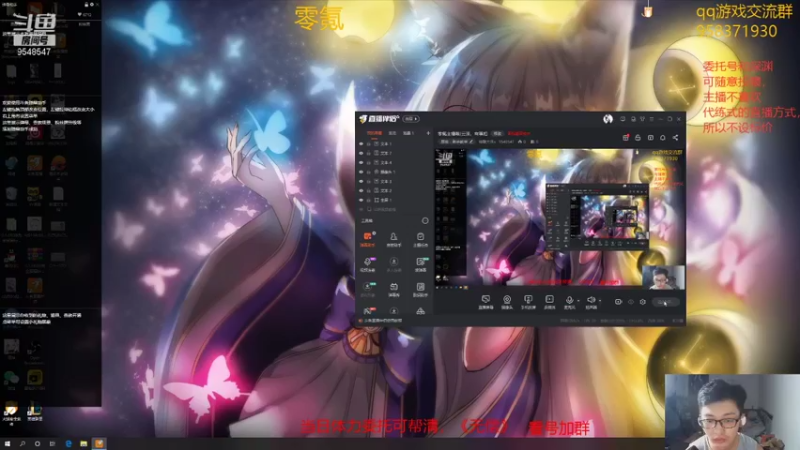
Task: Click the start streaming button
Action: coord(666,302)
